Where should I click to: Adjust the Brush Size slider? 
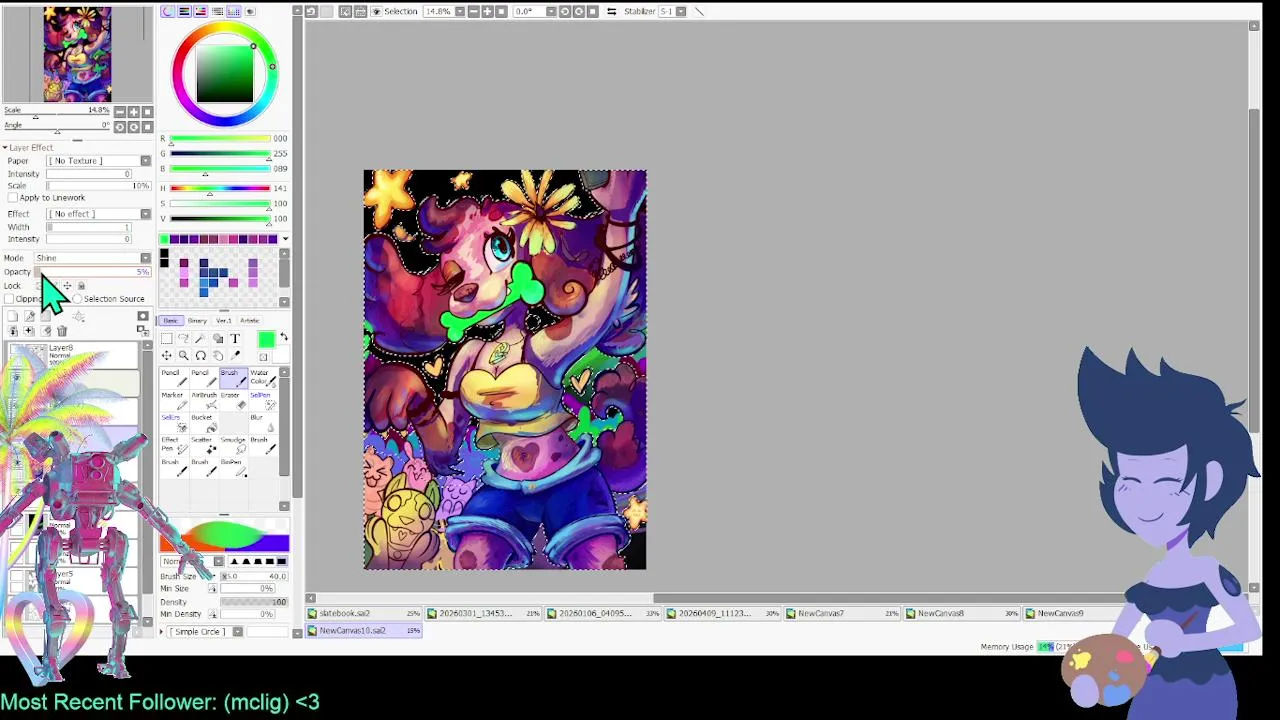pyautogui.click(x=254, y=576)
